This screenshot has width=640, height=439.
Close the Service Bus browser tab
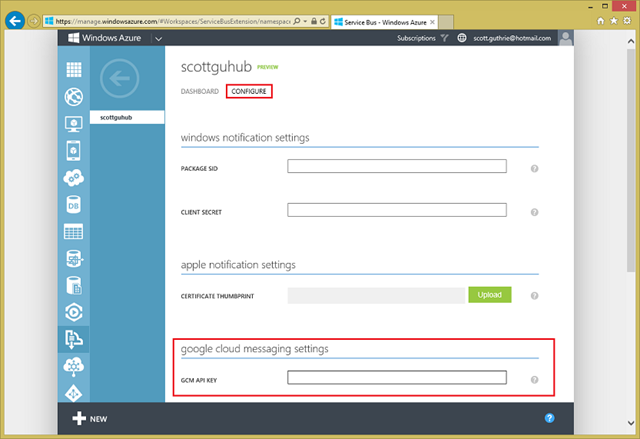click(x=432, y=22)
